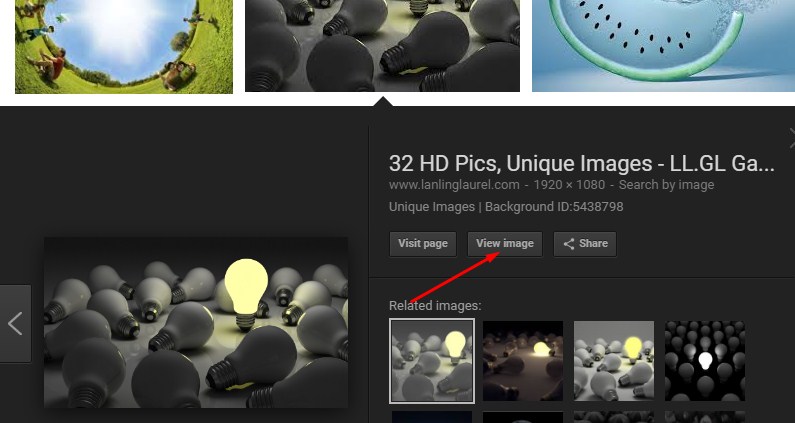Click the large glowing light bulb preview image

click(x=196, y=322)
